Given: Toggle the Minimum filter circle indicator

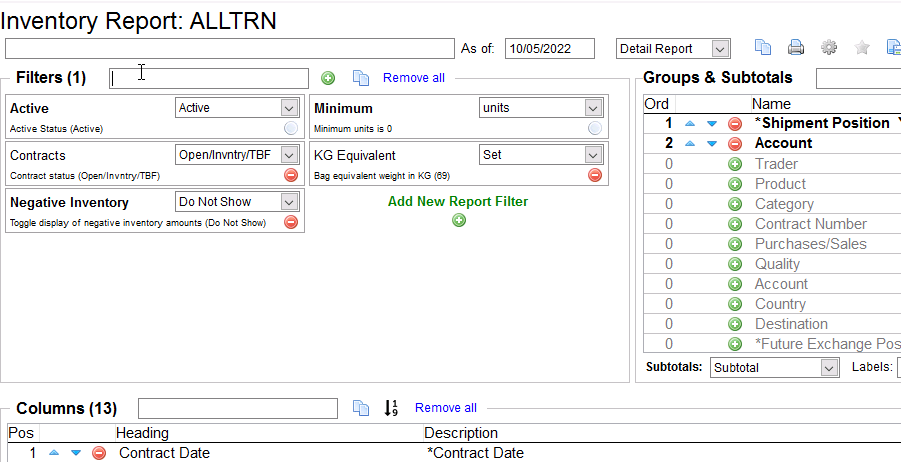Looking at the screenshot, I should click(x=595, y=128).
